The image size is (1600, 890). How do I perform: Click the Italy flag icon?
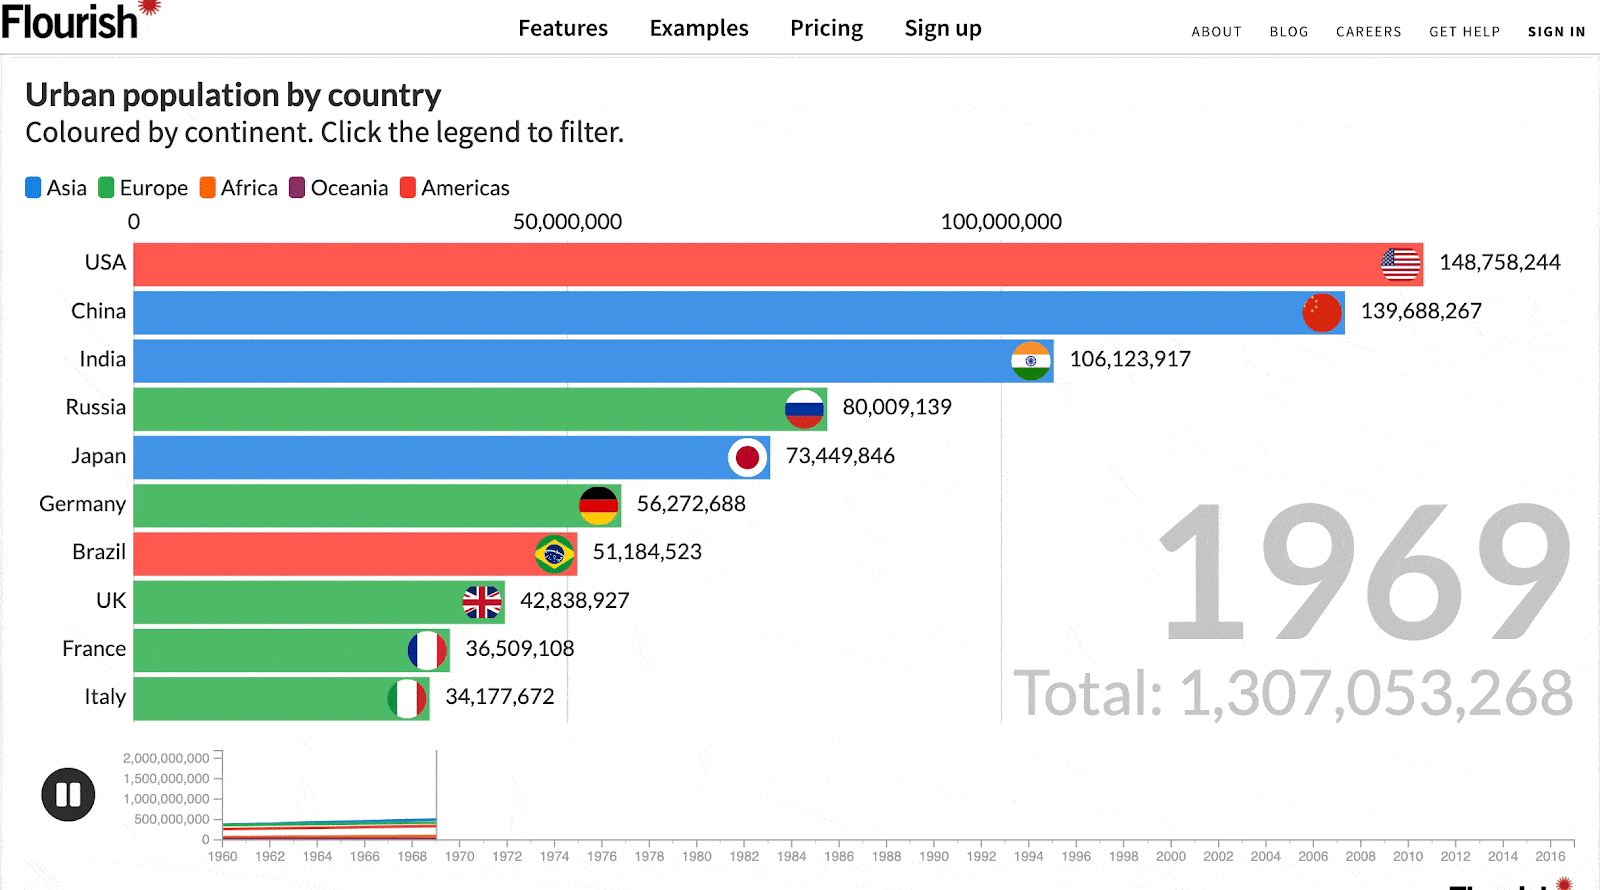(407, 699)
